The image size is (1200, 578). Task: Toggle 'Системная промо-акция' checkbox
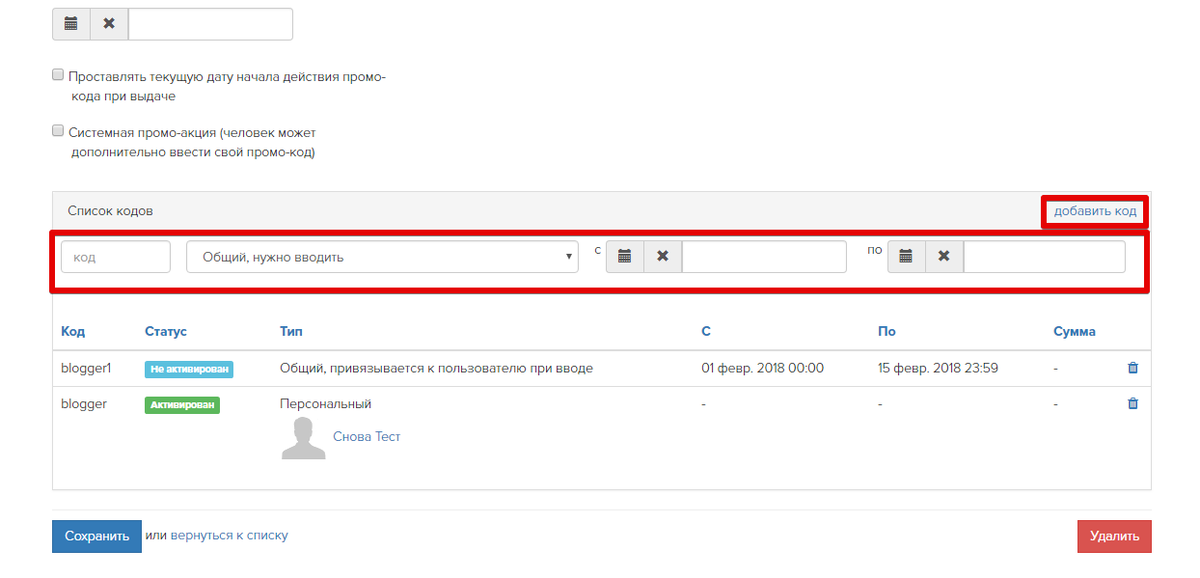tap(58, 131)
